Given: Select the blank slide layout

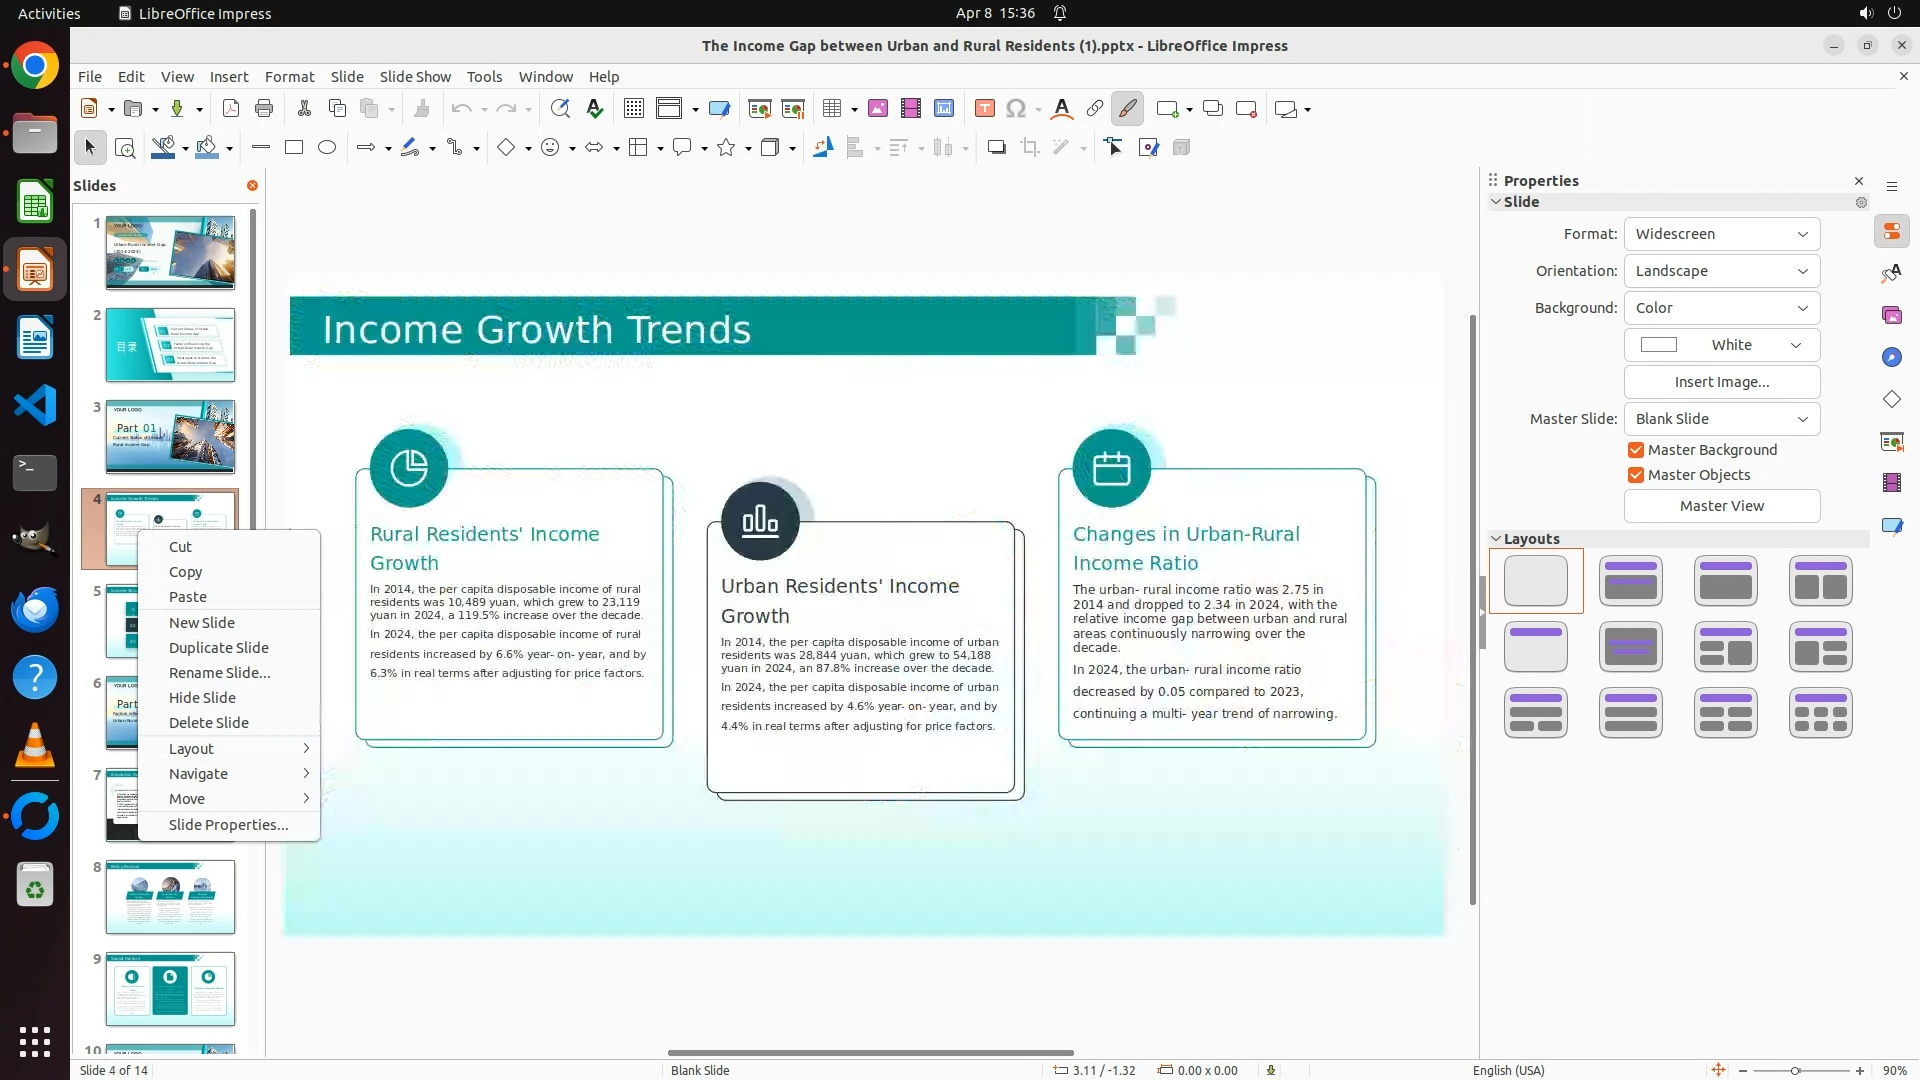Looking at the screenshot, I should point(1536,580).
